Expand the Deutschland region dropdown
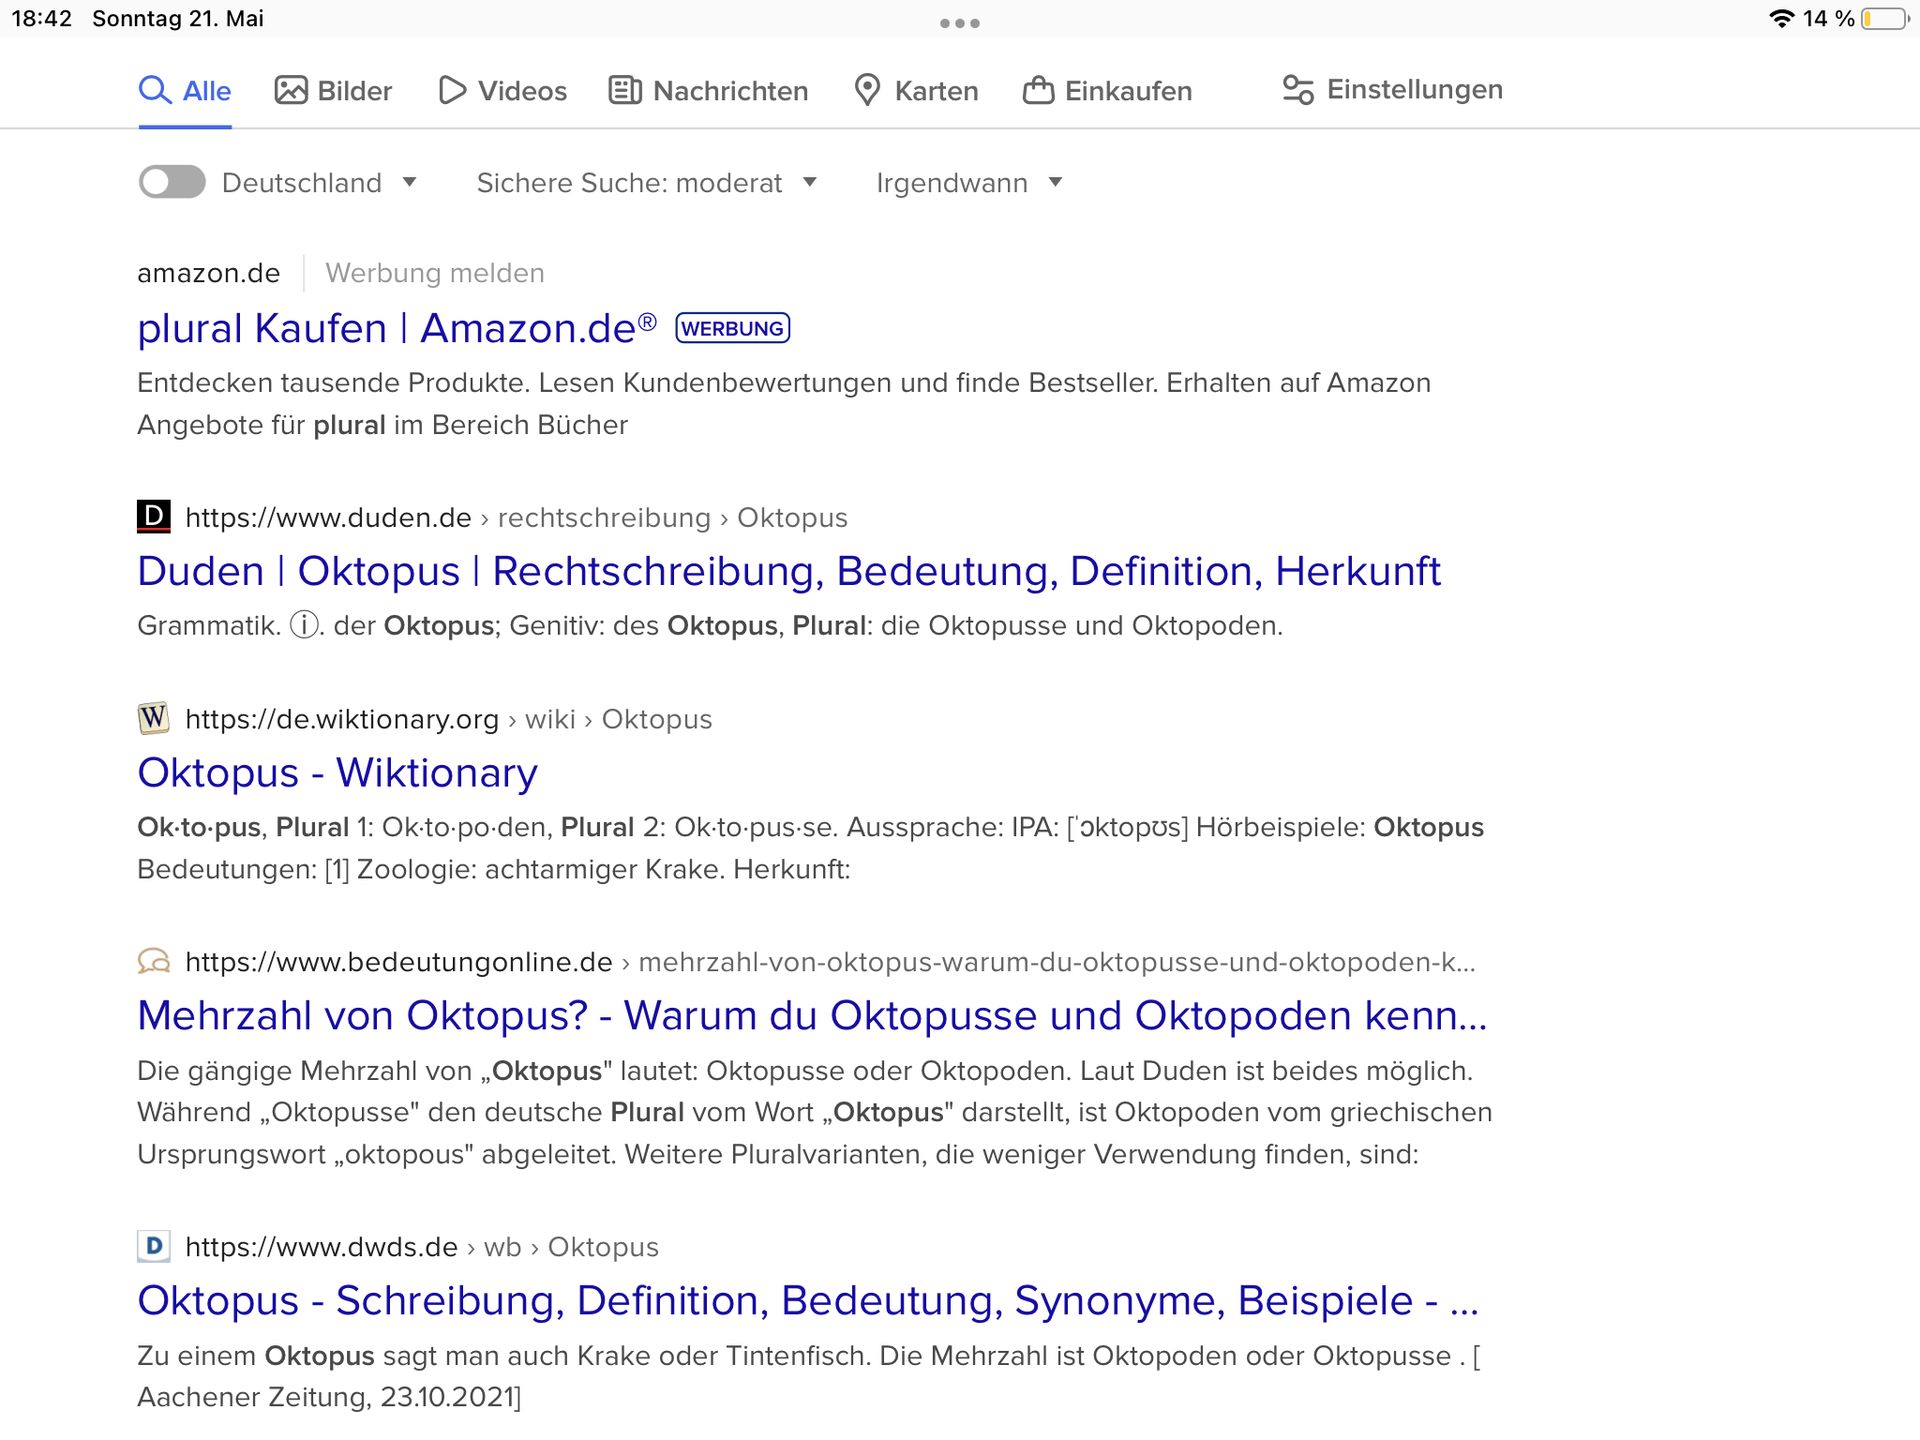Screen dimensions: 1920x1440 click(409, 182)
